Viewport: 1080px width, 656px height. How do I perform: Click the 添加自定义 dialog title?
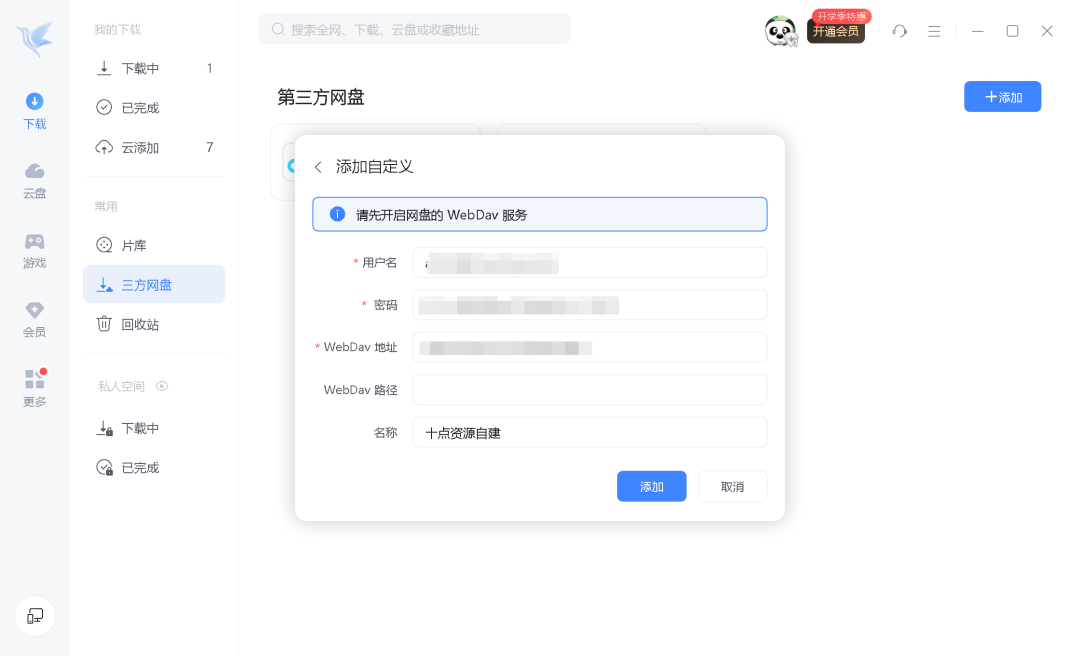pos(375,167)
